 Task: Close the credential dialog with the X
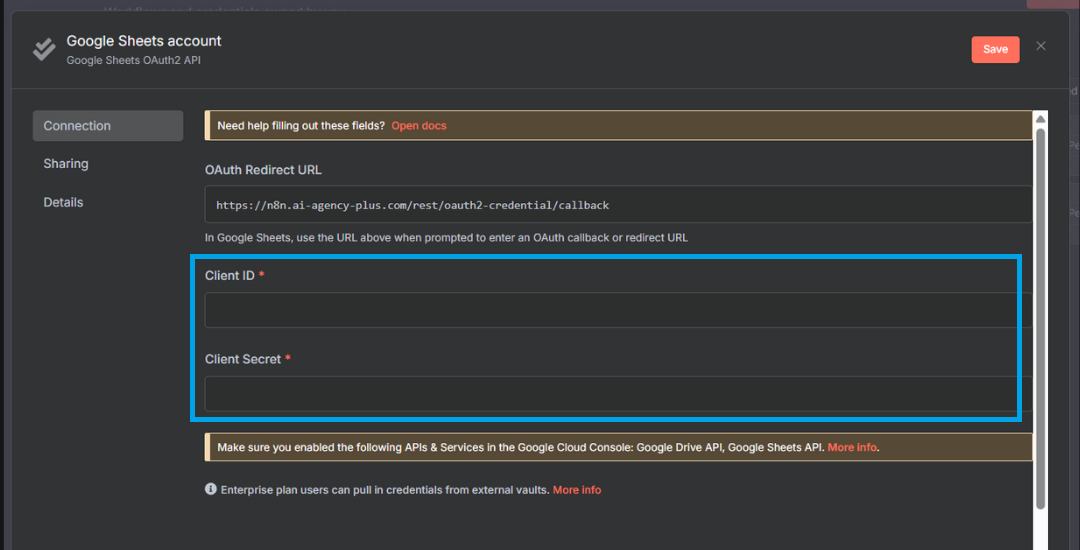coord(1041,46)
